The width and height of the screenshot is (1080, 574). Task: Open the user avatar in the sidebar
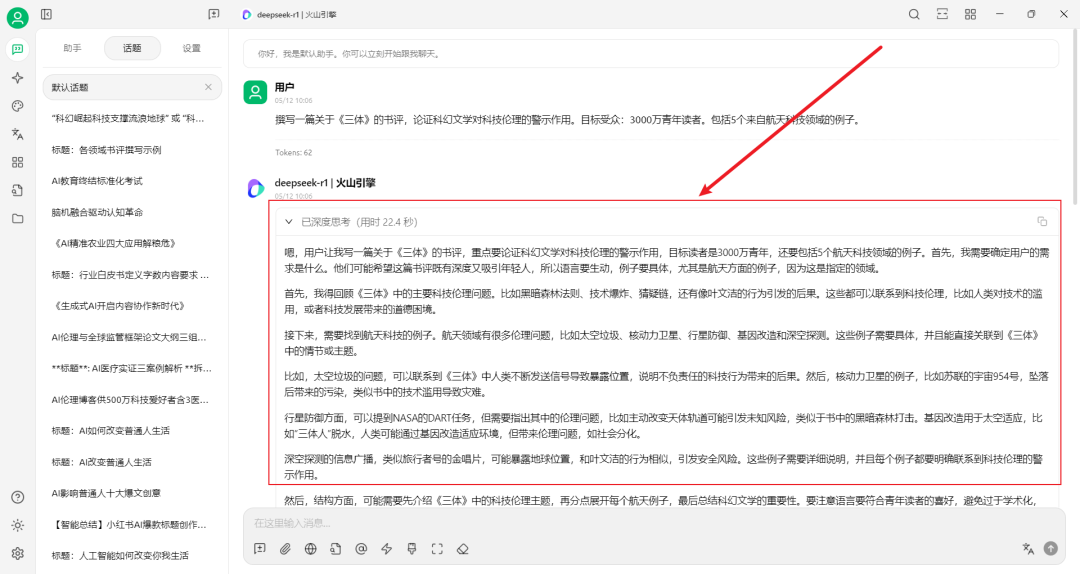[17, 17]
